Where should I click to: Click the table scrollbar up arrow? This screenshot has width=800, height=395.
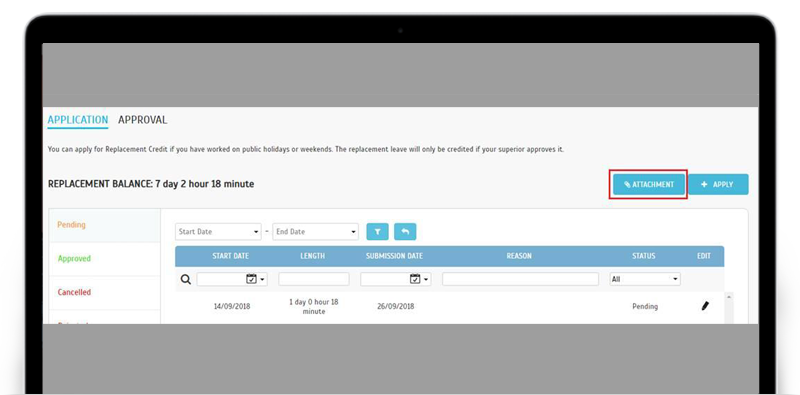(x=729, y=297)
